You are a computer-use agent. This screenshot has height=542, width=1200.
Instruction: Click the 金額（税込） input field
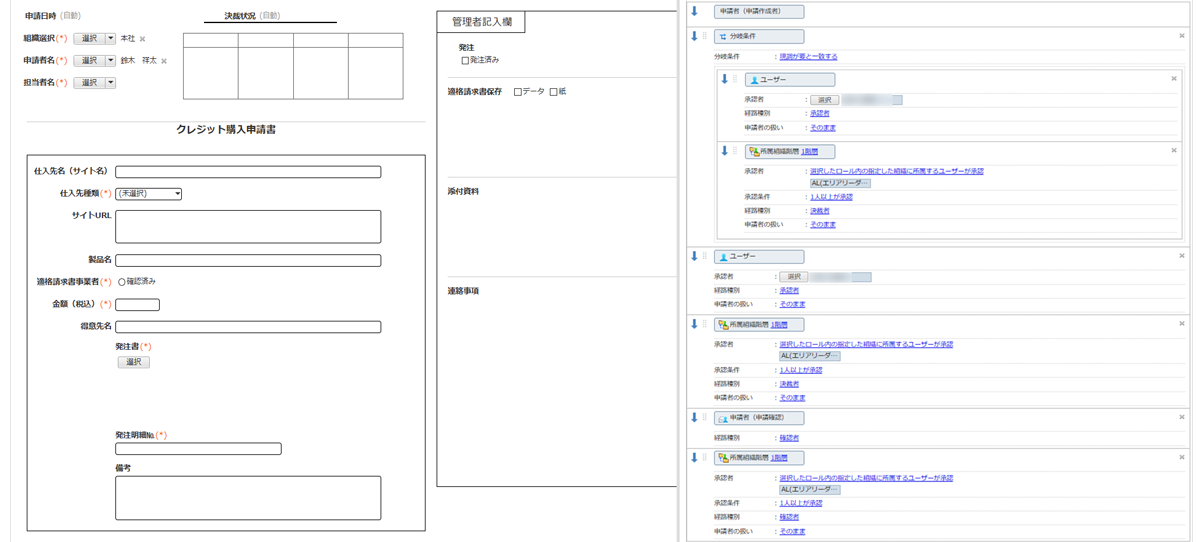click(x=137, y=305)
